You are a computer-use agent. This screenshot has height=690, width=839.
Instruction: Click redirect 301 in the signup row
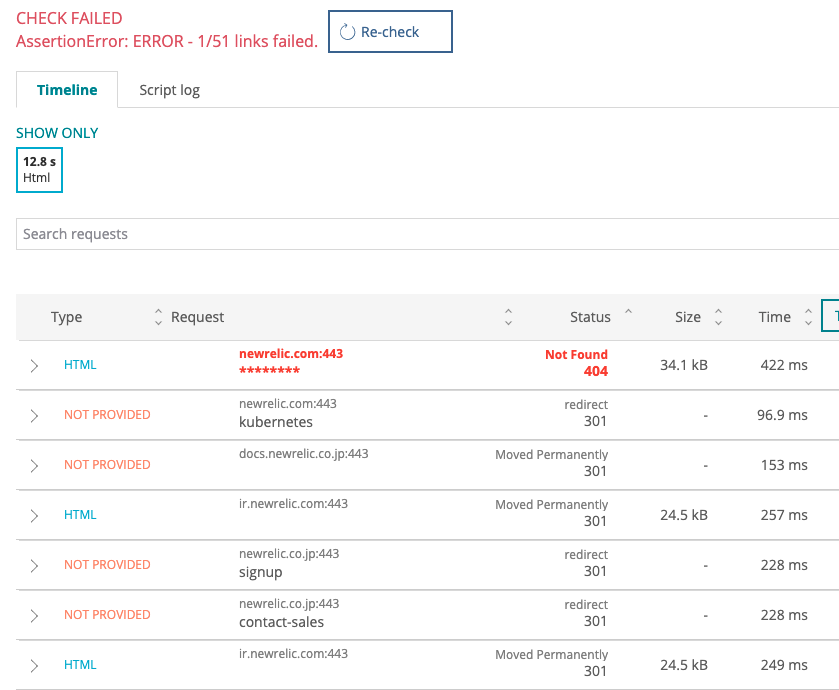(586, 563)
